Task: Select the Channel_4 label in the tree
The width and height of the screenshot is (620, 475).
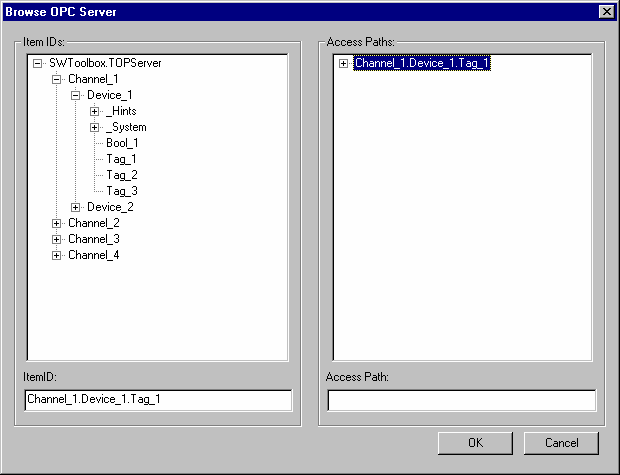Action: pos(94,255)
